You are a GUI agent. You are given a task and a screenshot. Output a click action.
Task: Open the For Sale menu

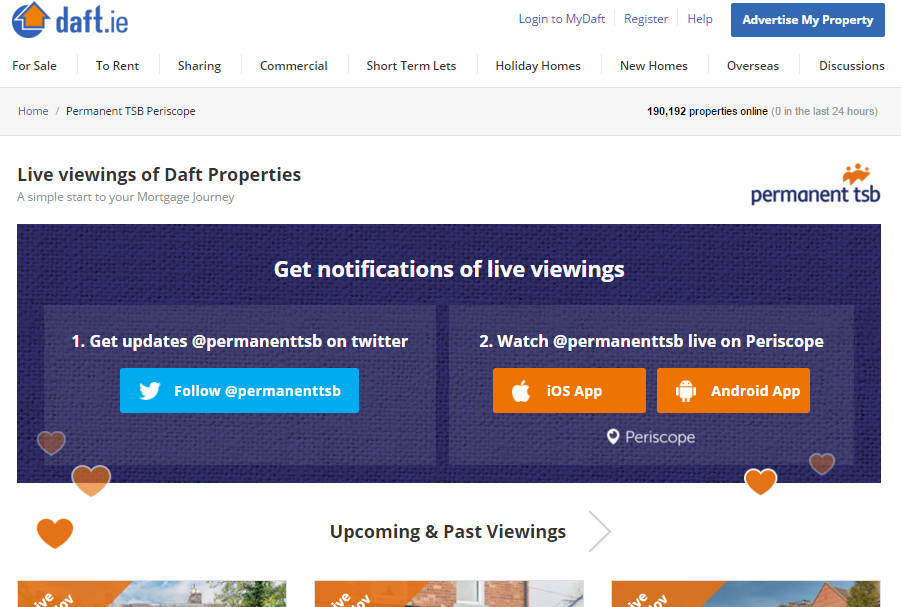pos(34,66)
